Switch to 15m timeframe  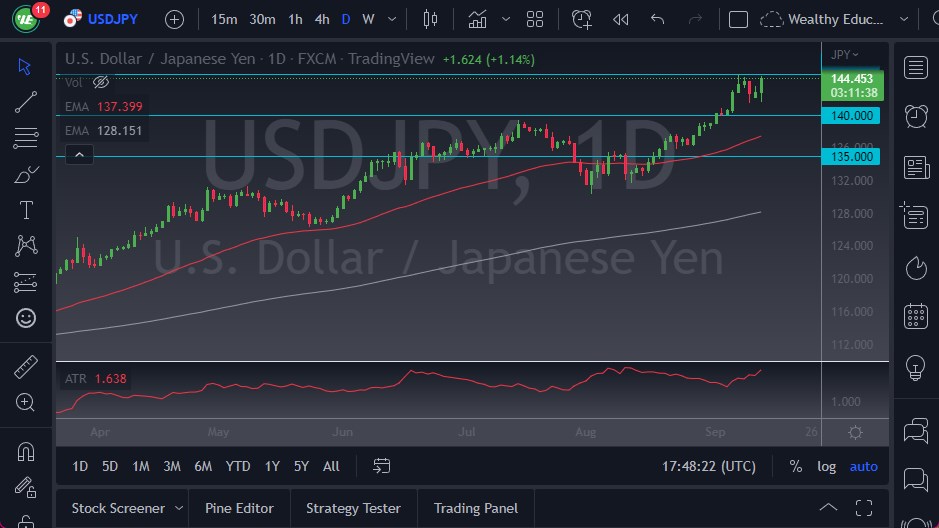[224, 20]
